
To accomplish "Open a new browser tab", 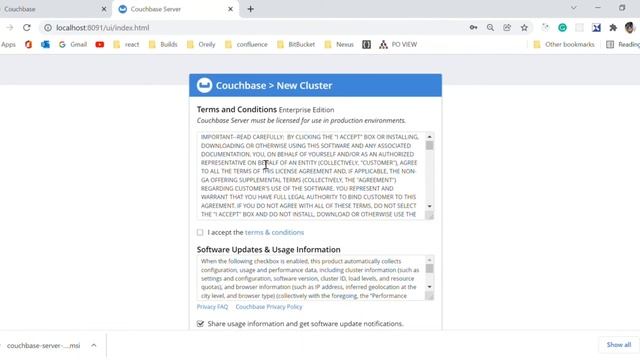I will (x=251, y=9).
